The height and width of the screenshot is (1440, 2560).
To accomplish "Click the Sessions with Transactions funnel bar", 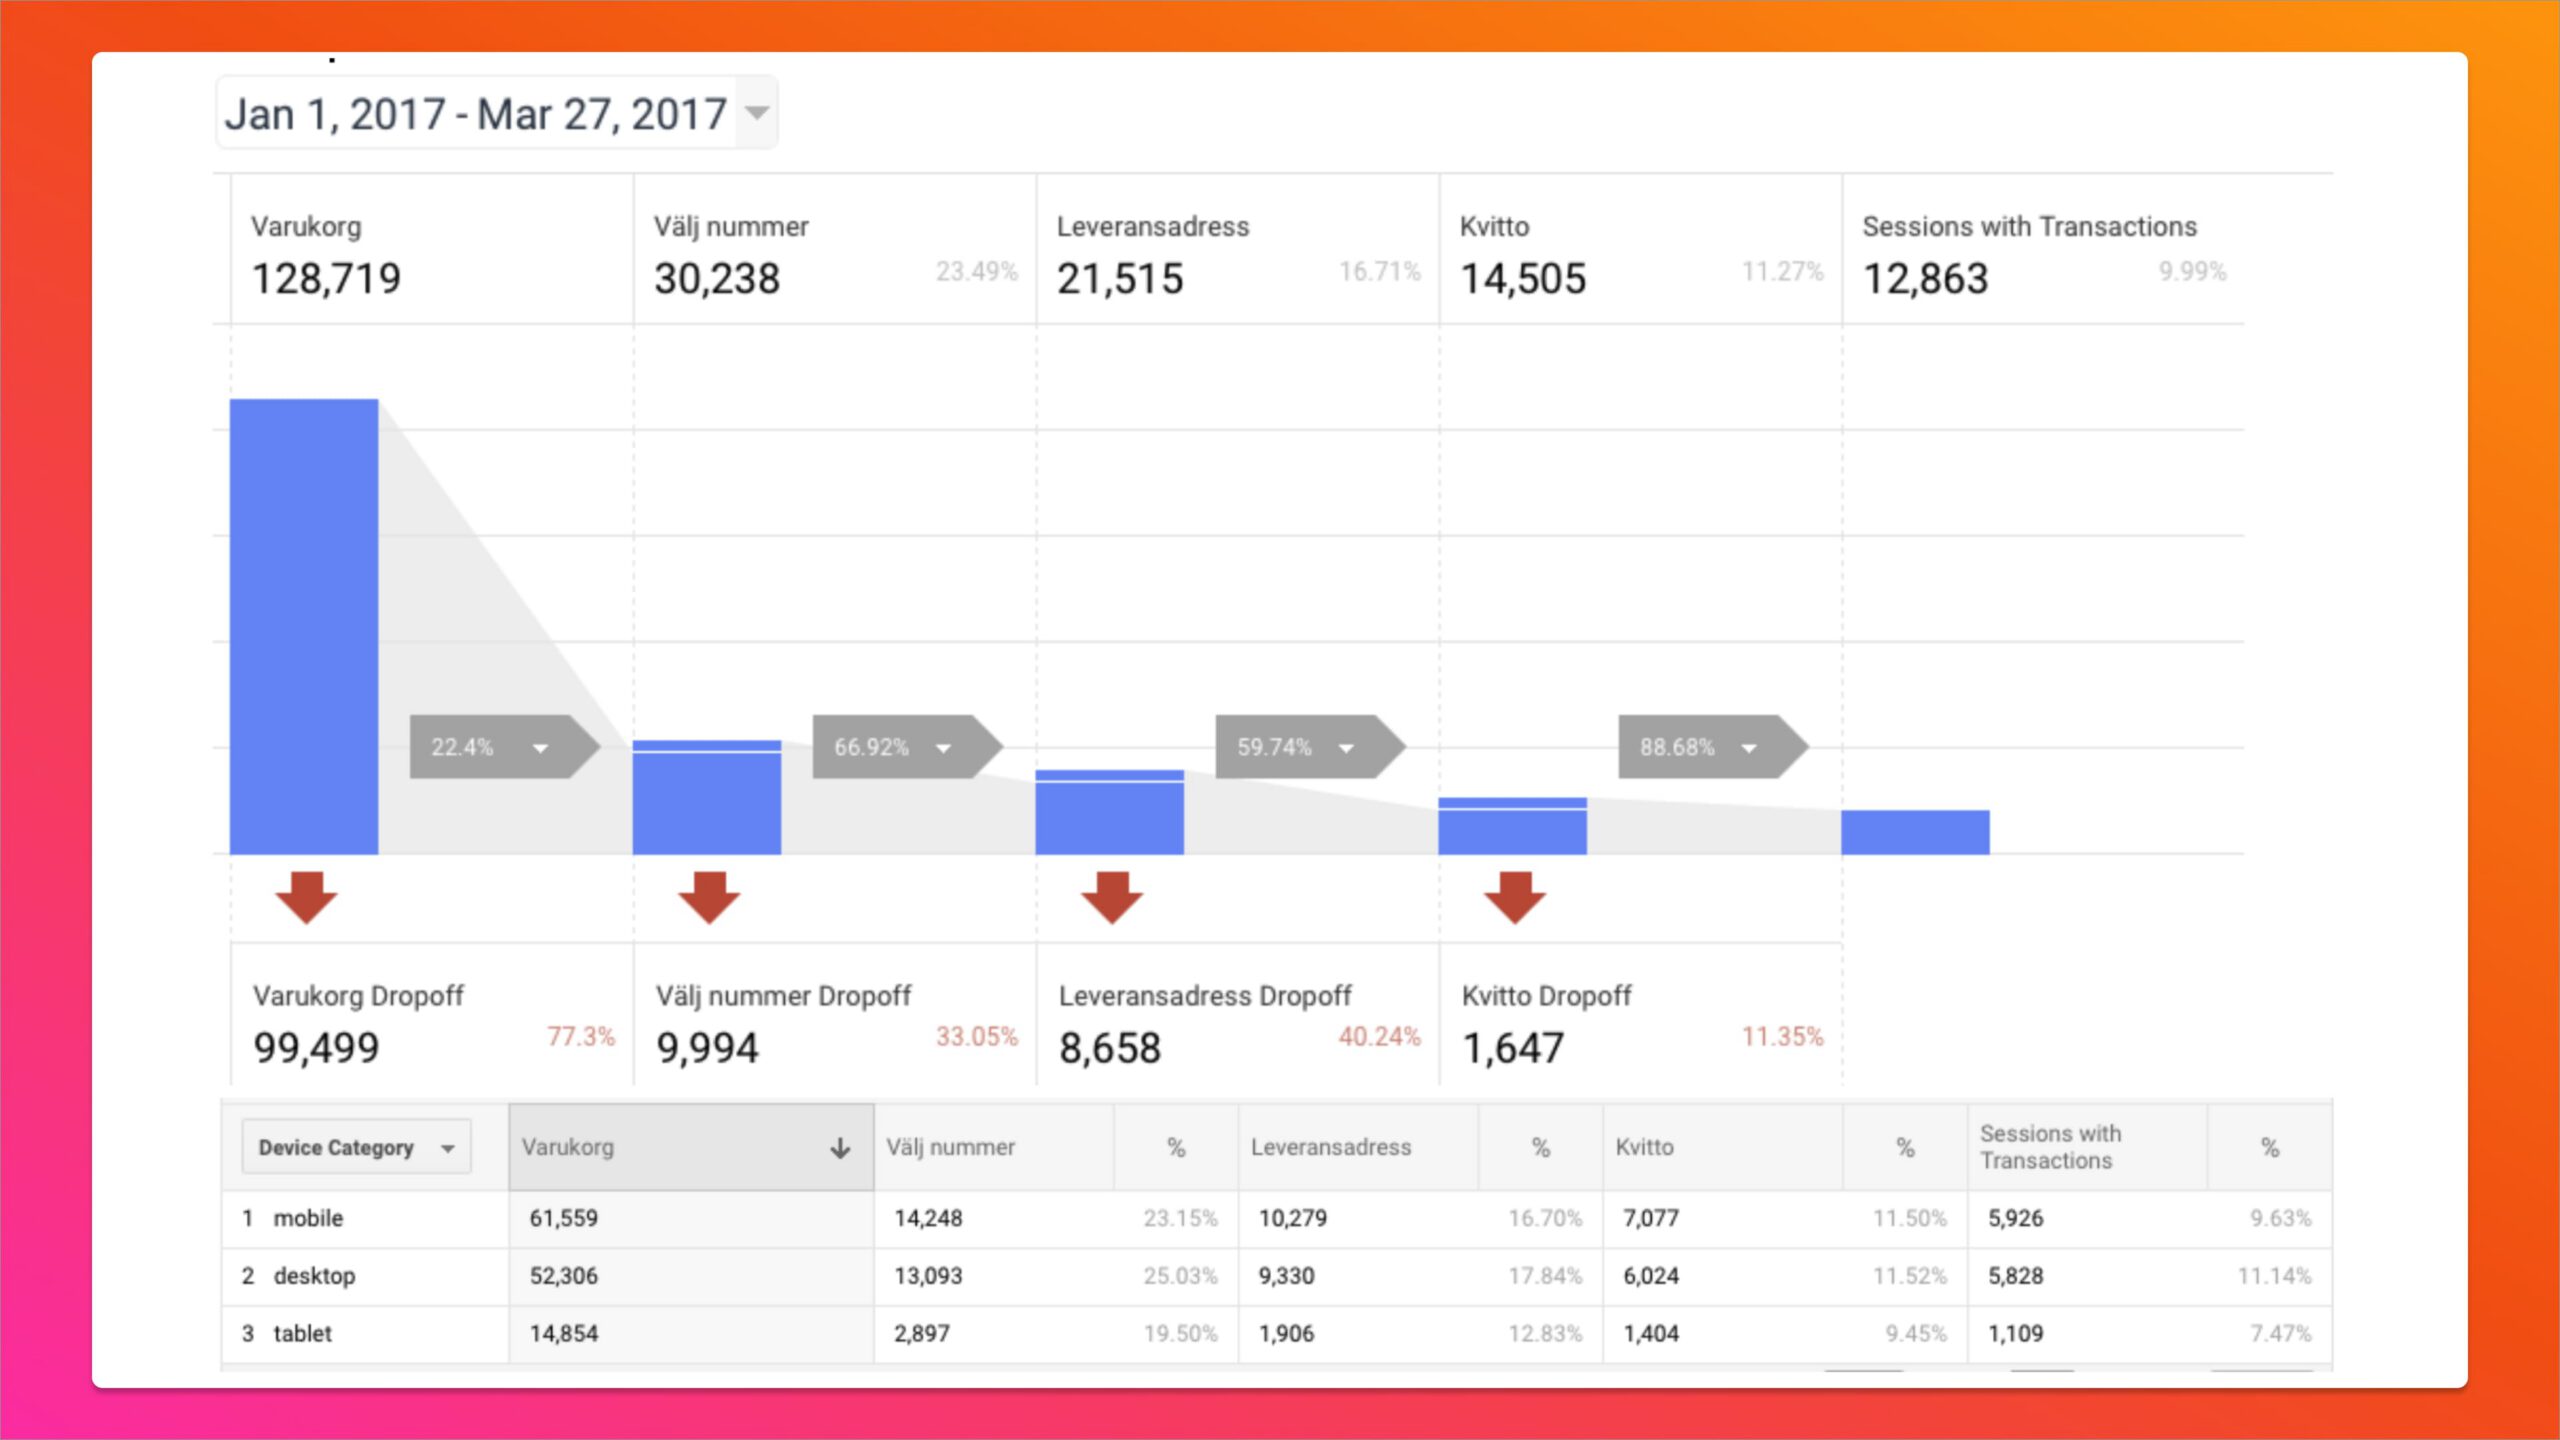I will (1915, 832).
